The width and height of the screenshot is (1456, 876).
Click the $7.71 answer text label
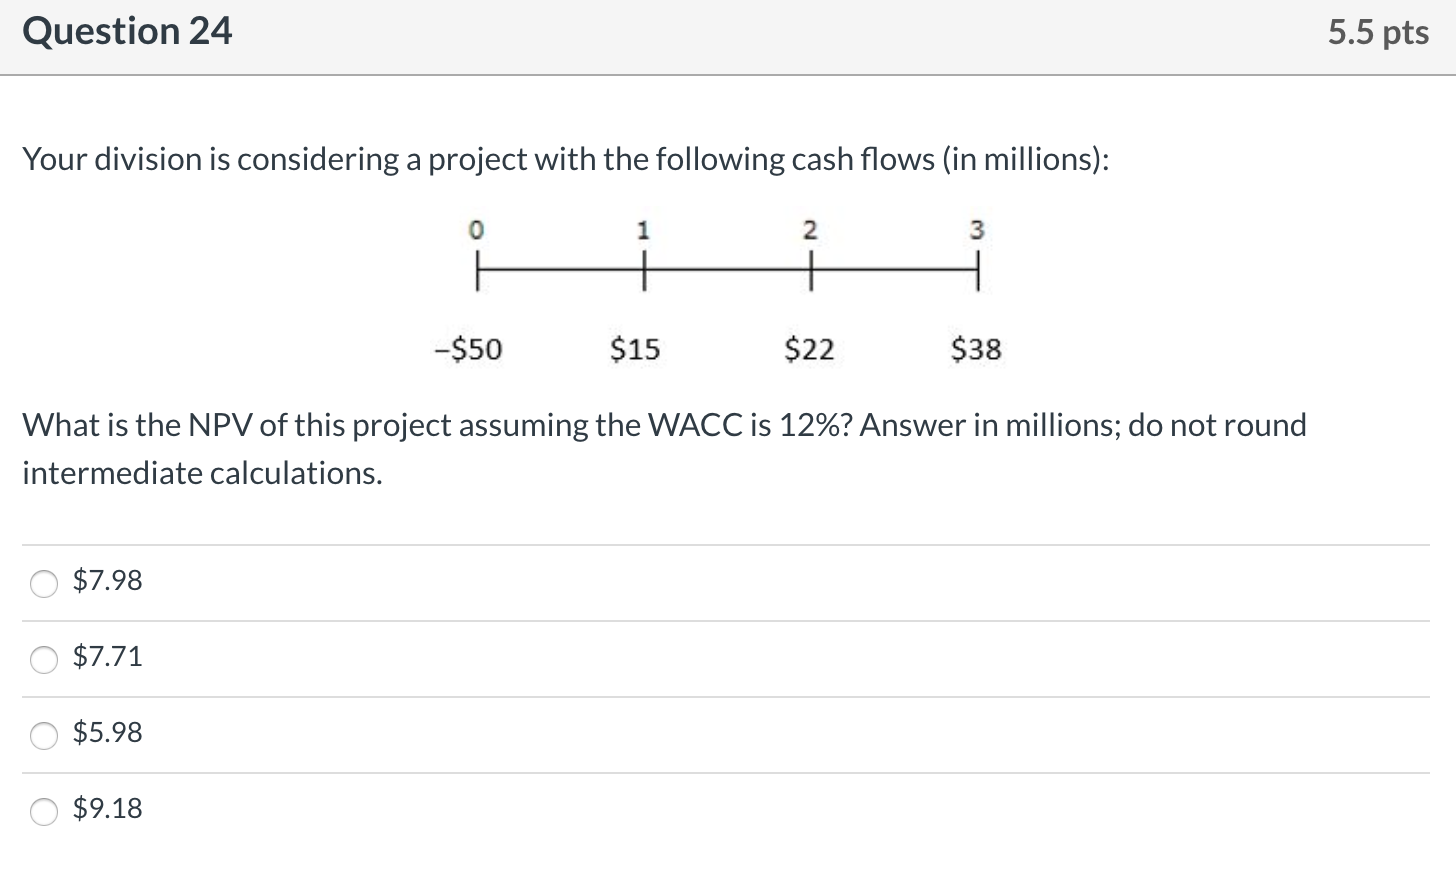[x=107, y=657]
